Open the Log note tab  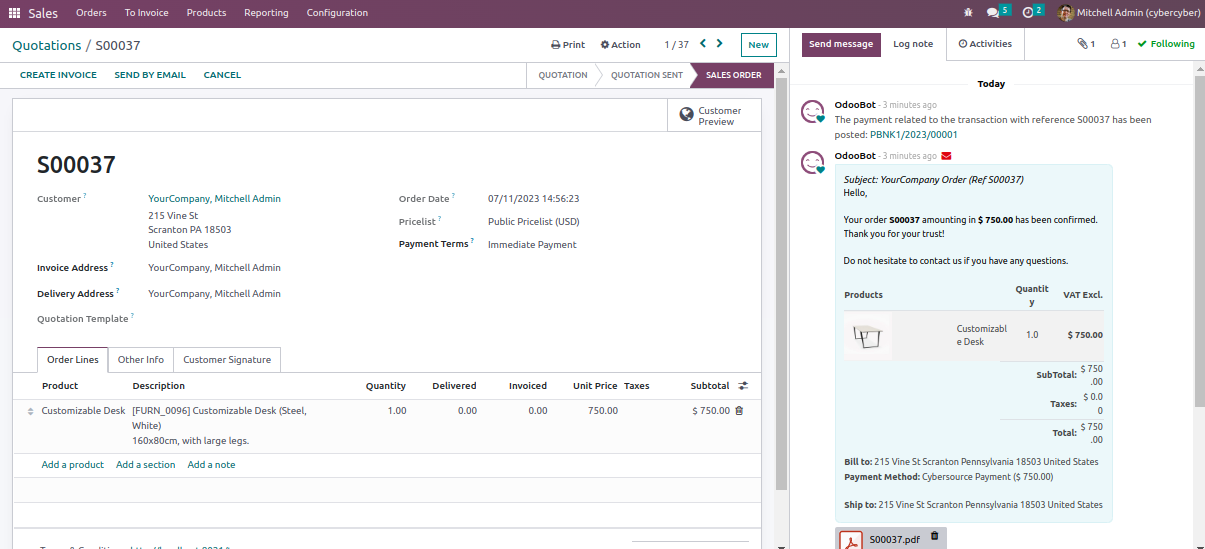pyautogui.click(x=913, y=44)
